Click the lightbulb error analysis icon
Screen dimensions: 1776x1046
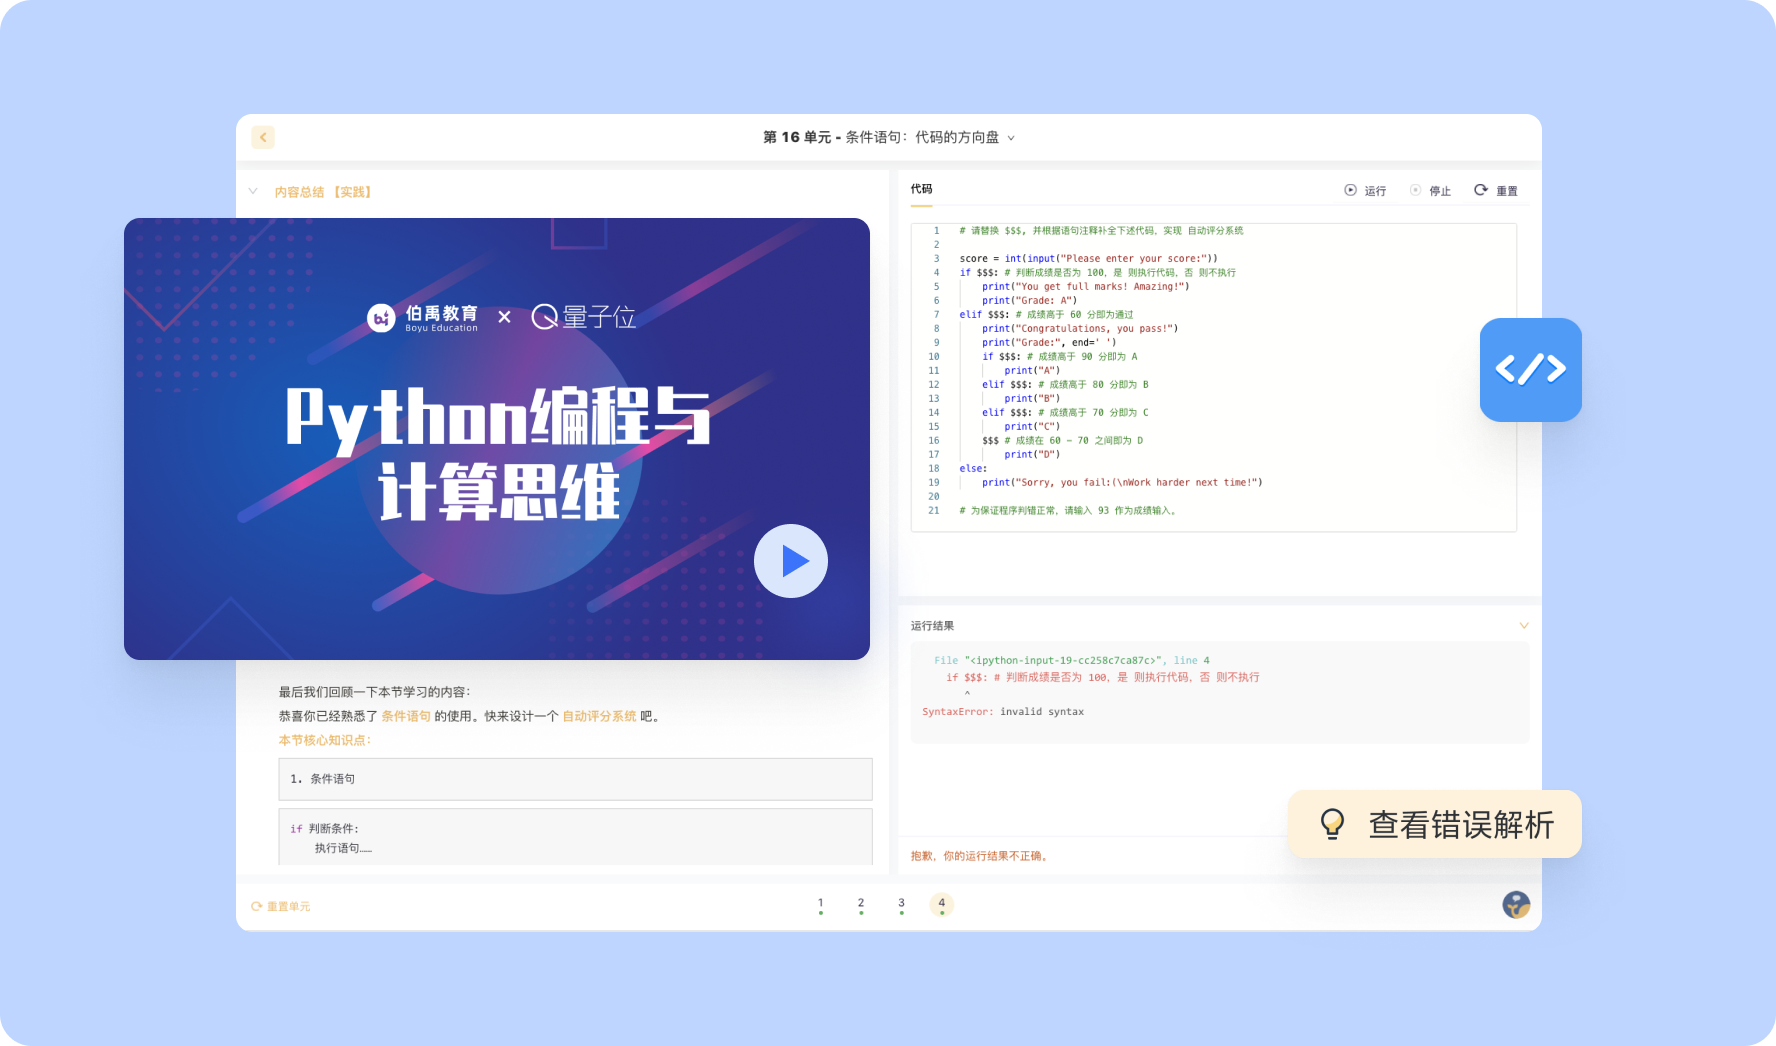tap(1332, 824)
